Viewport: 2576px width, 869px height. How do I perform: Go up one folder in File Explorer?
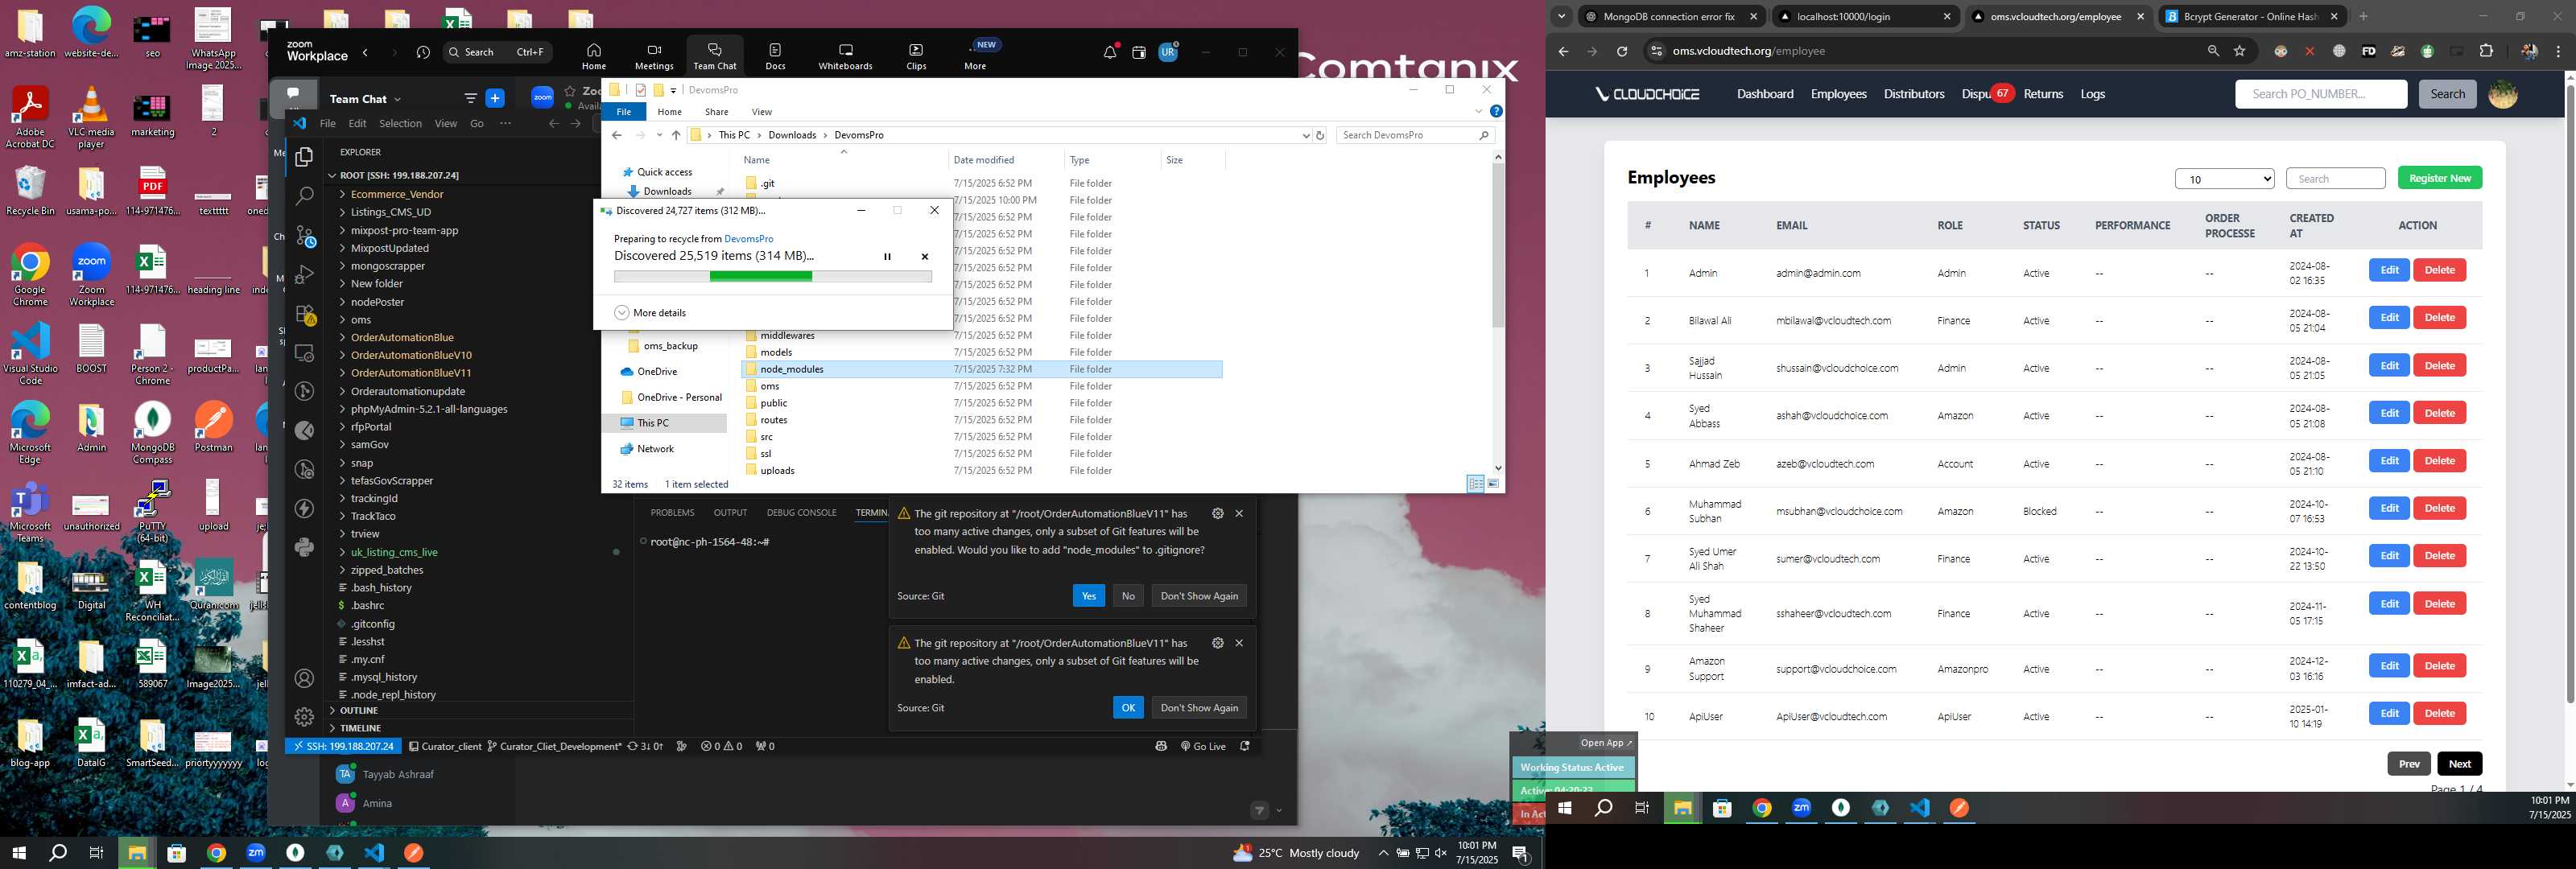click(676, 135)
